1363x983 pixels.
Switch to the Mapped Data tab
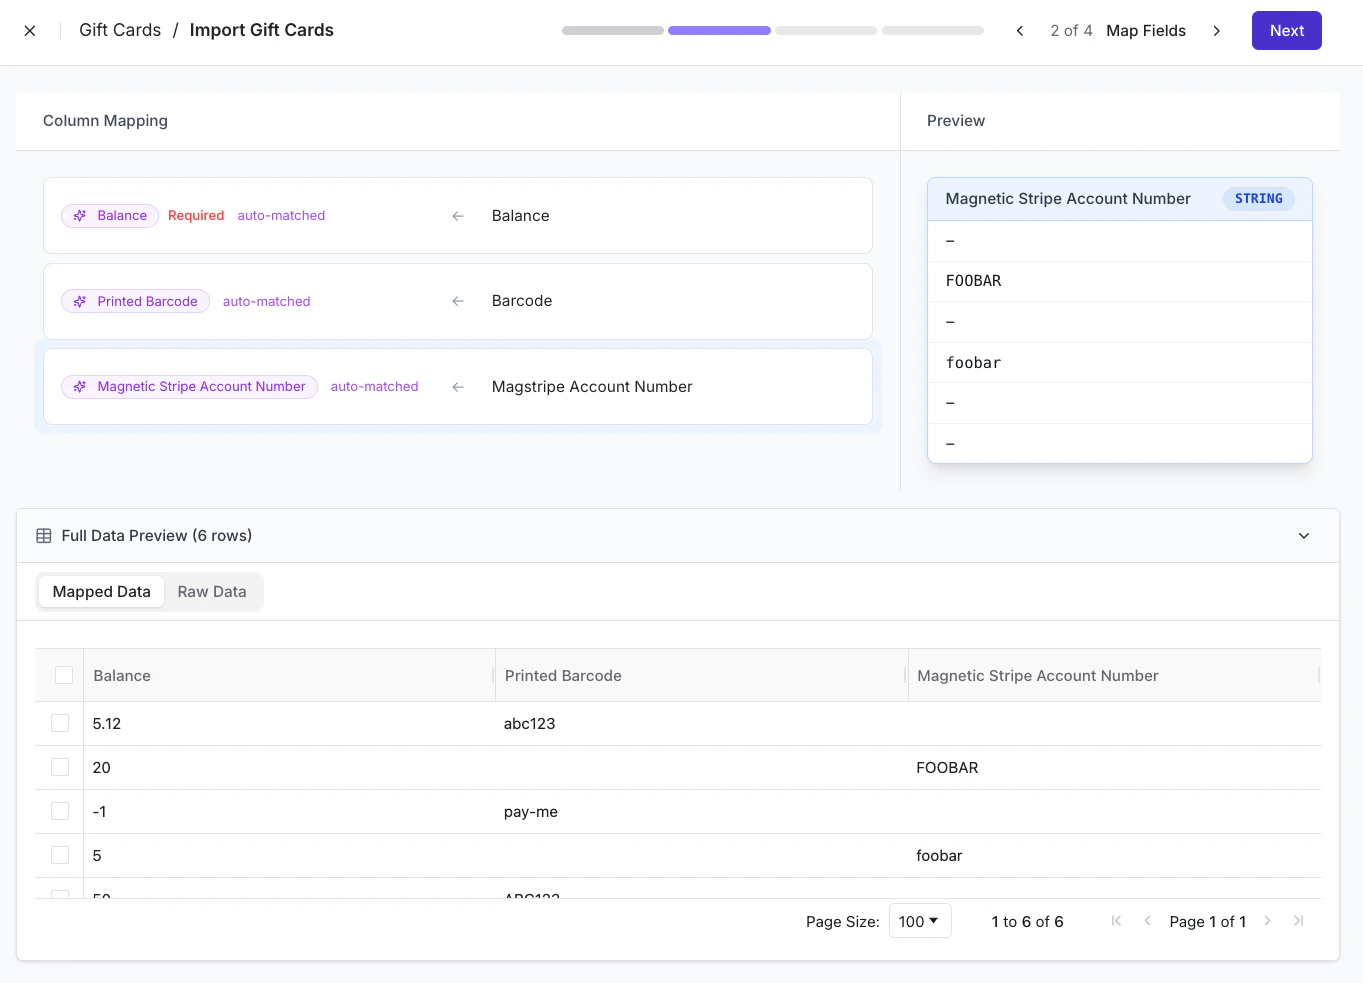click(x=101, y=592)
